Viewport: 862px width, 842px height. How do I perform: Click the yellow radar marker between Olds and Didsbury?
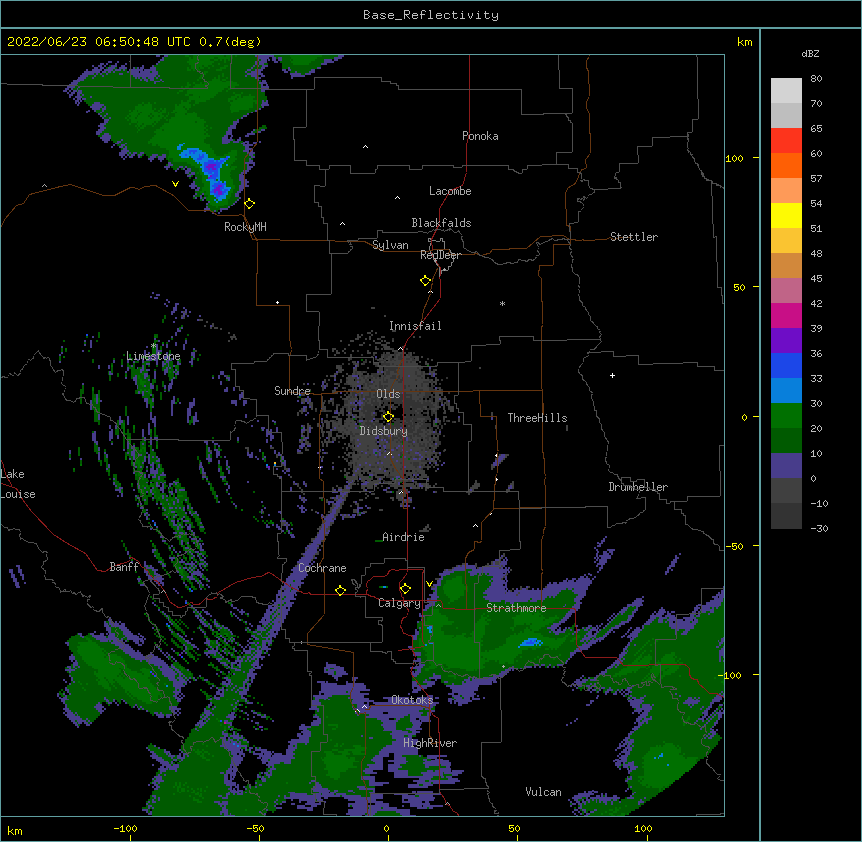(388, 416)
